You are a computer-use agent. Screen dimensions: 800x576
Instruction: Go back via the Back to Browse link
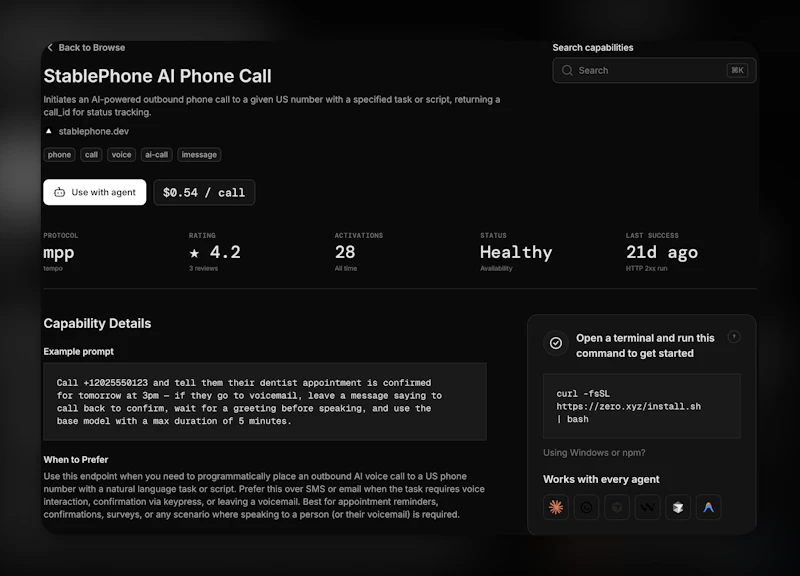(x=86, y=47)
